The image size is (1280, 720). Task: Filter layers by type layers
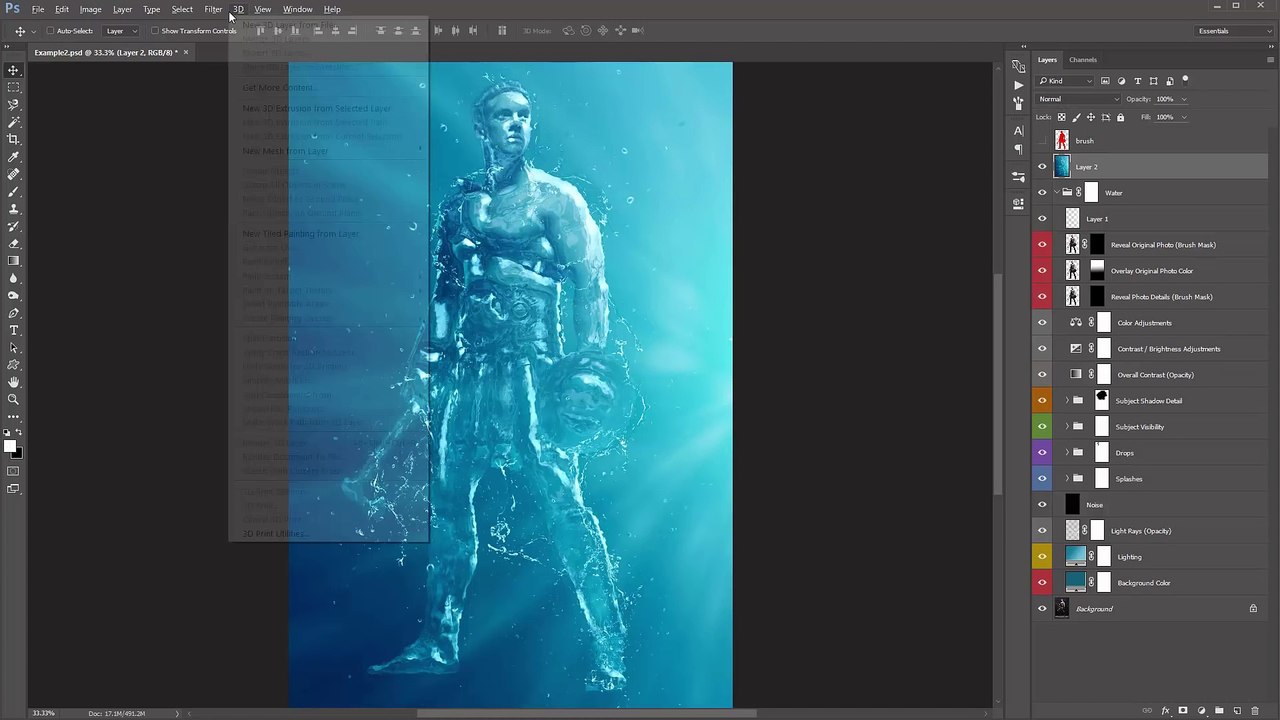1137,81
